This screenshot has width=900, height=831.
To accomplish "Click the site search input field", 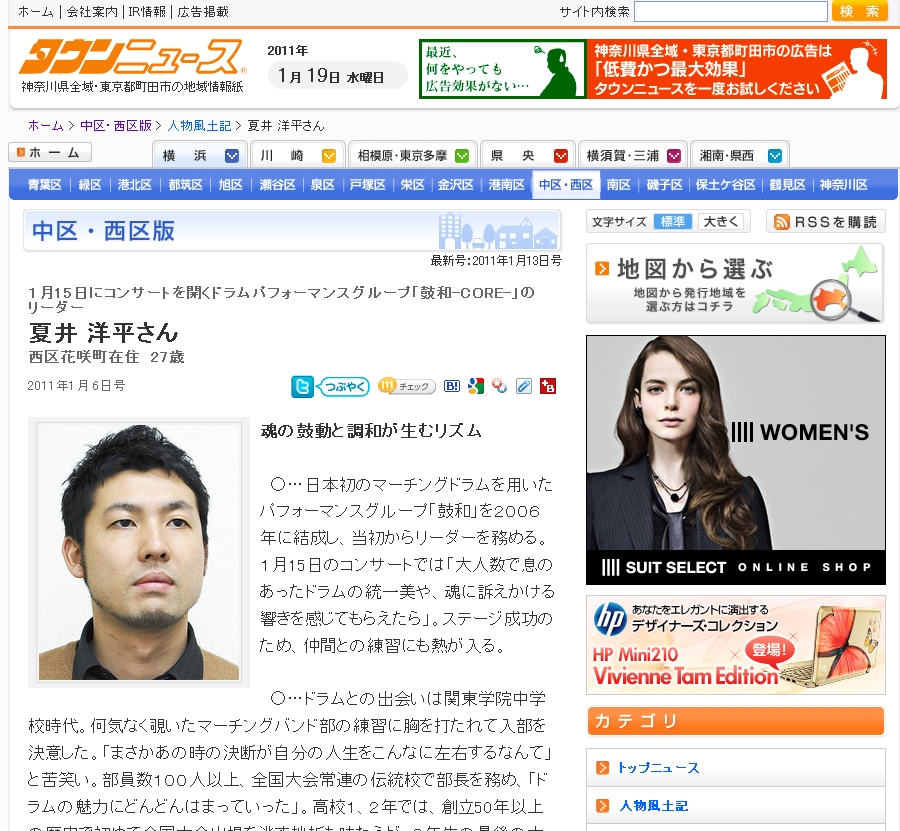I will click(x=730, y=12).
